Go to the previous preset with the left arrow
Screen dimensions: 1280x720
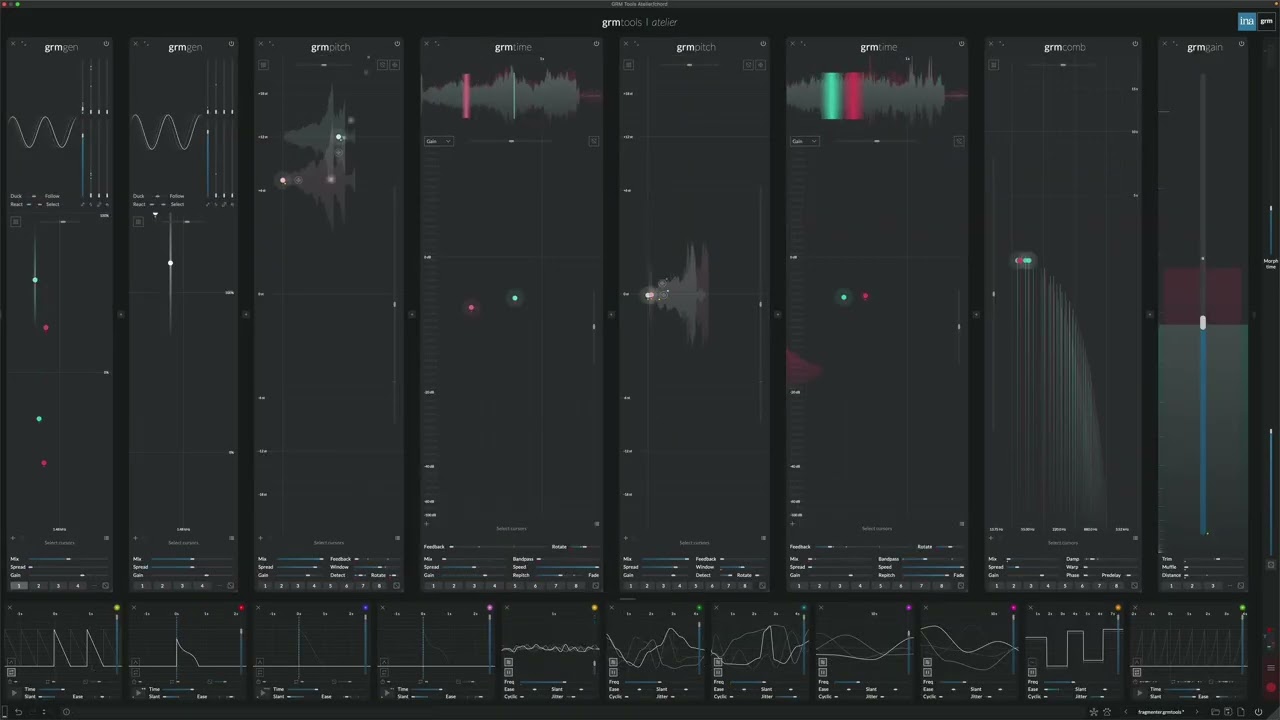point(1126,712)
